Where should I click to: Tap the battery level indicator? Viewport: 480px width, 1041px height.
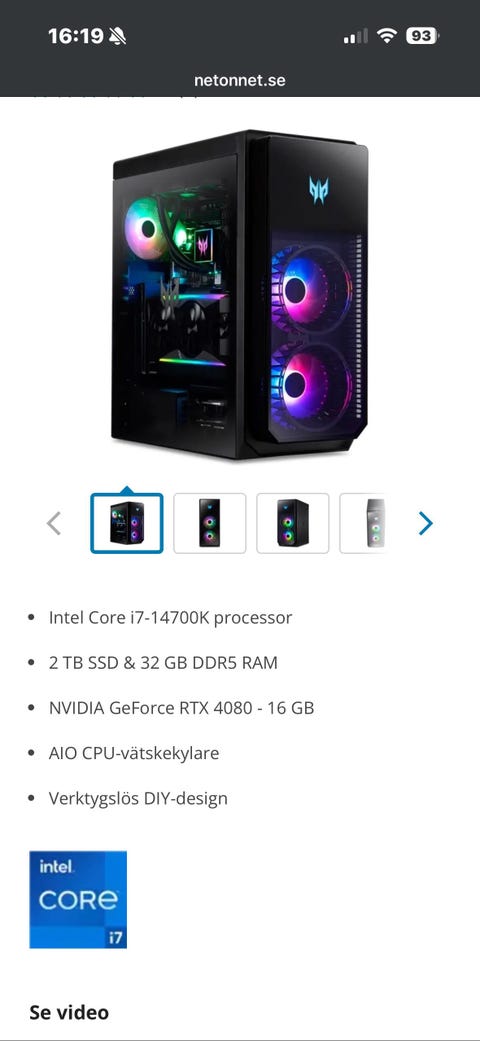point(422,36)
